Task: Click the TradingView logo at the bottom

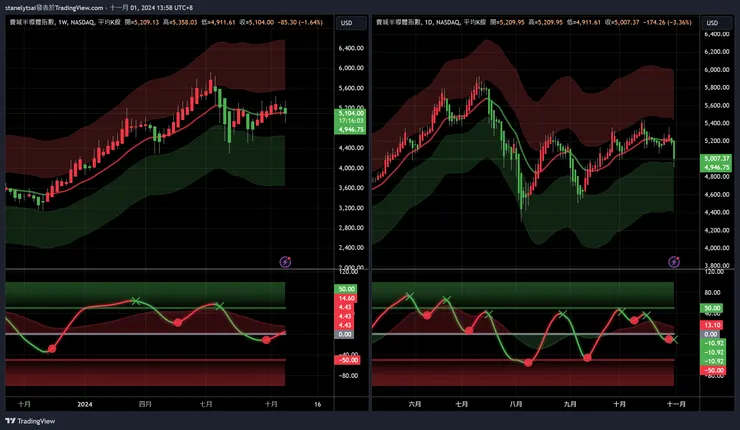Action: [x=30, y=421]
